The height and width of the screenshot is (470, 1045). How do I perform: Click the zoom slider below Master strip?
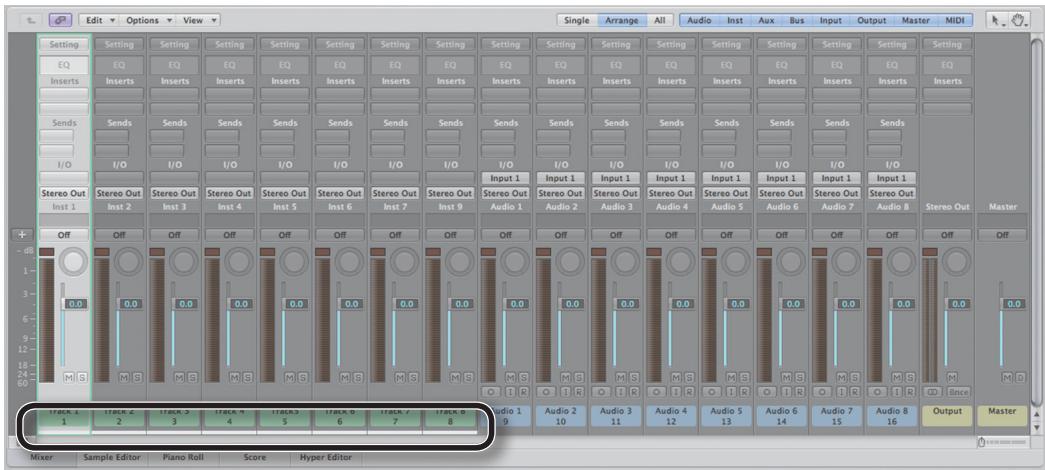coord(1002,442)
